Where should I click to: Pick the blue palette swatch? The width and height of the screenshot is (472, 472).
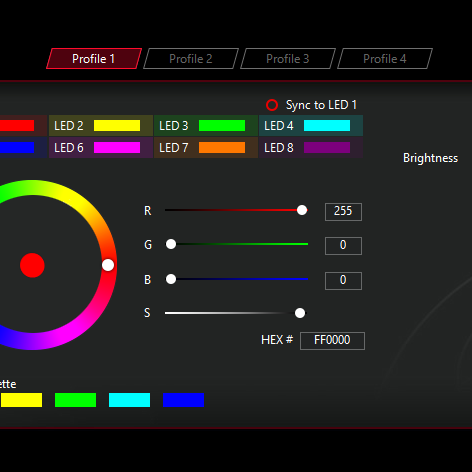pyautogui.click(x=183, y=400)
